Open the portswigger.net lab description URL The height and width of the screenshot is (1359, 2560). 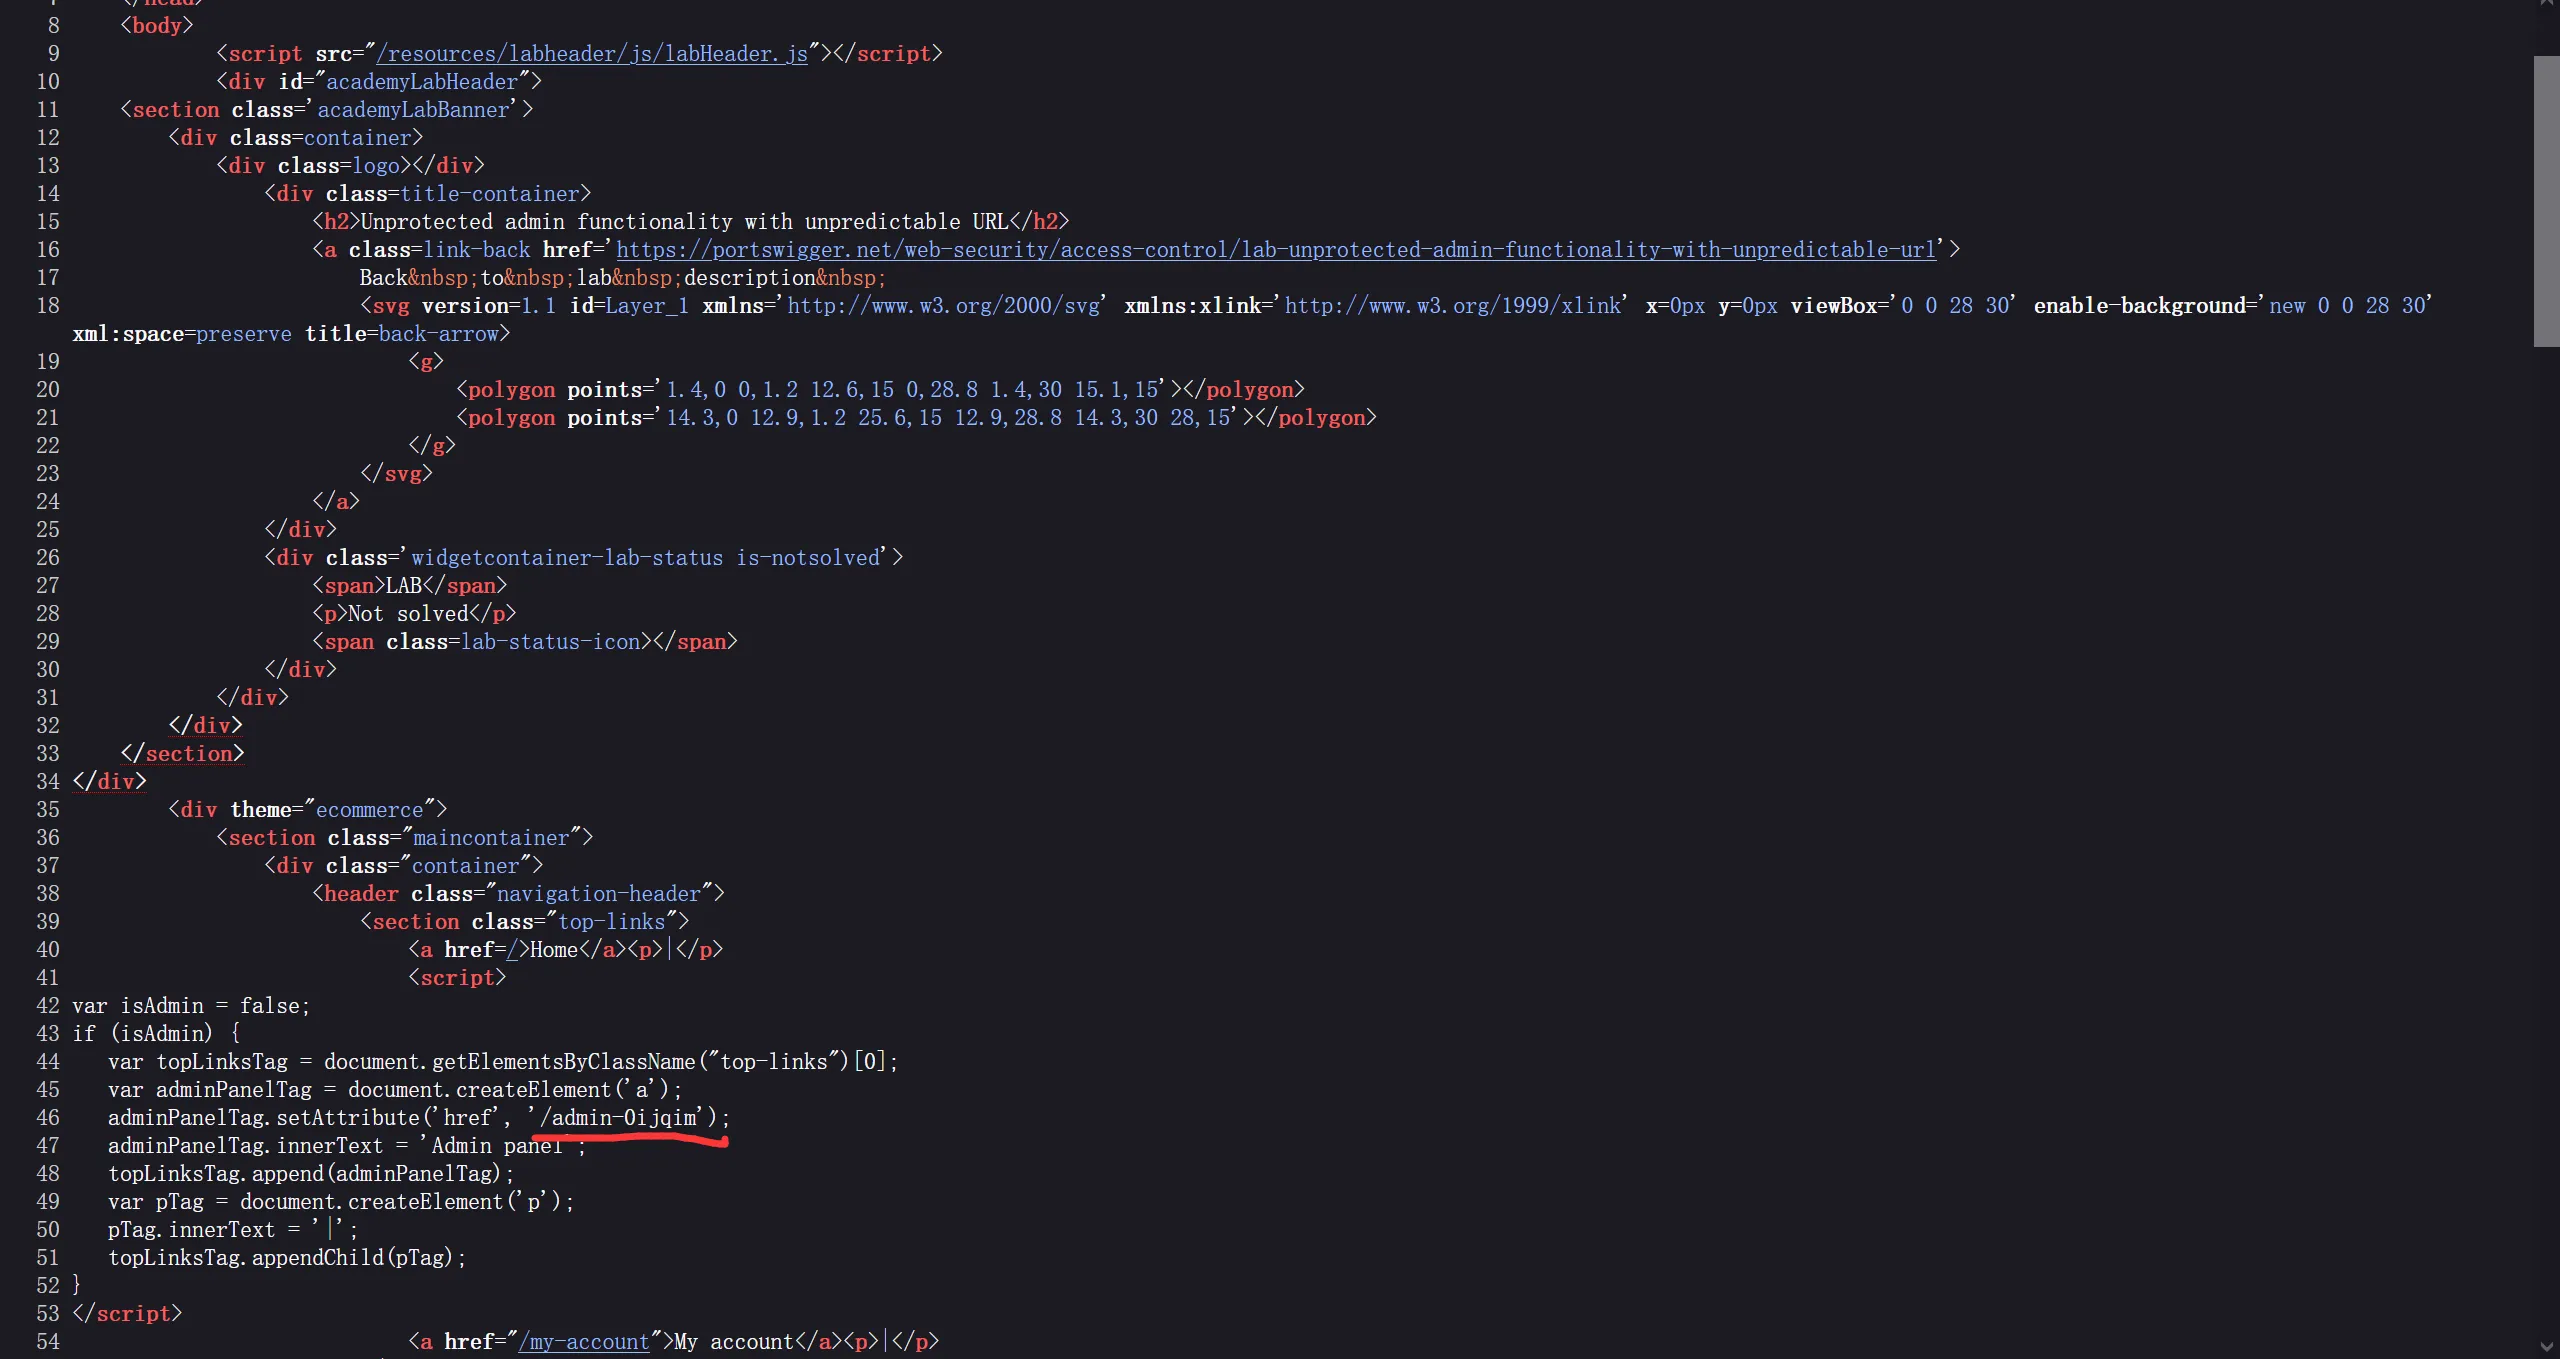click(1276, 249)
